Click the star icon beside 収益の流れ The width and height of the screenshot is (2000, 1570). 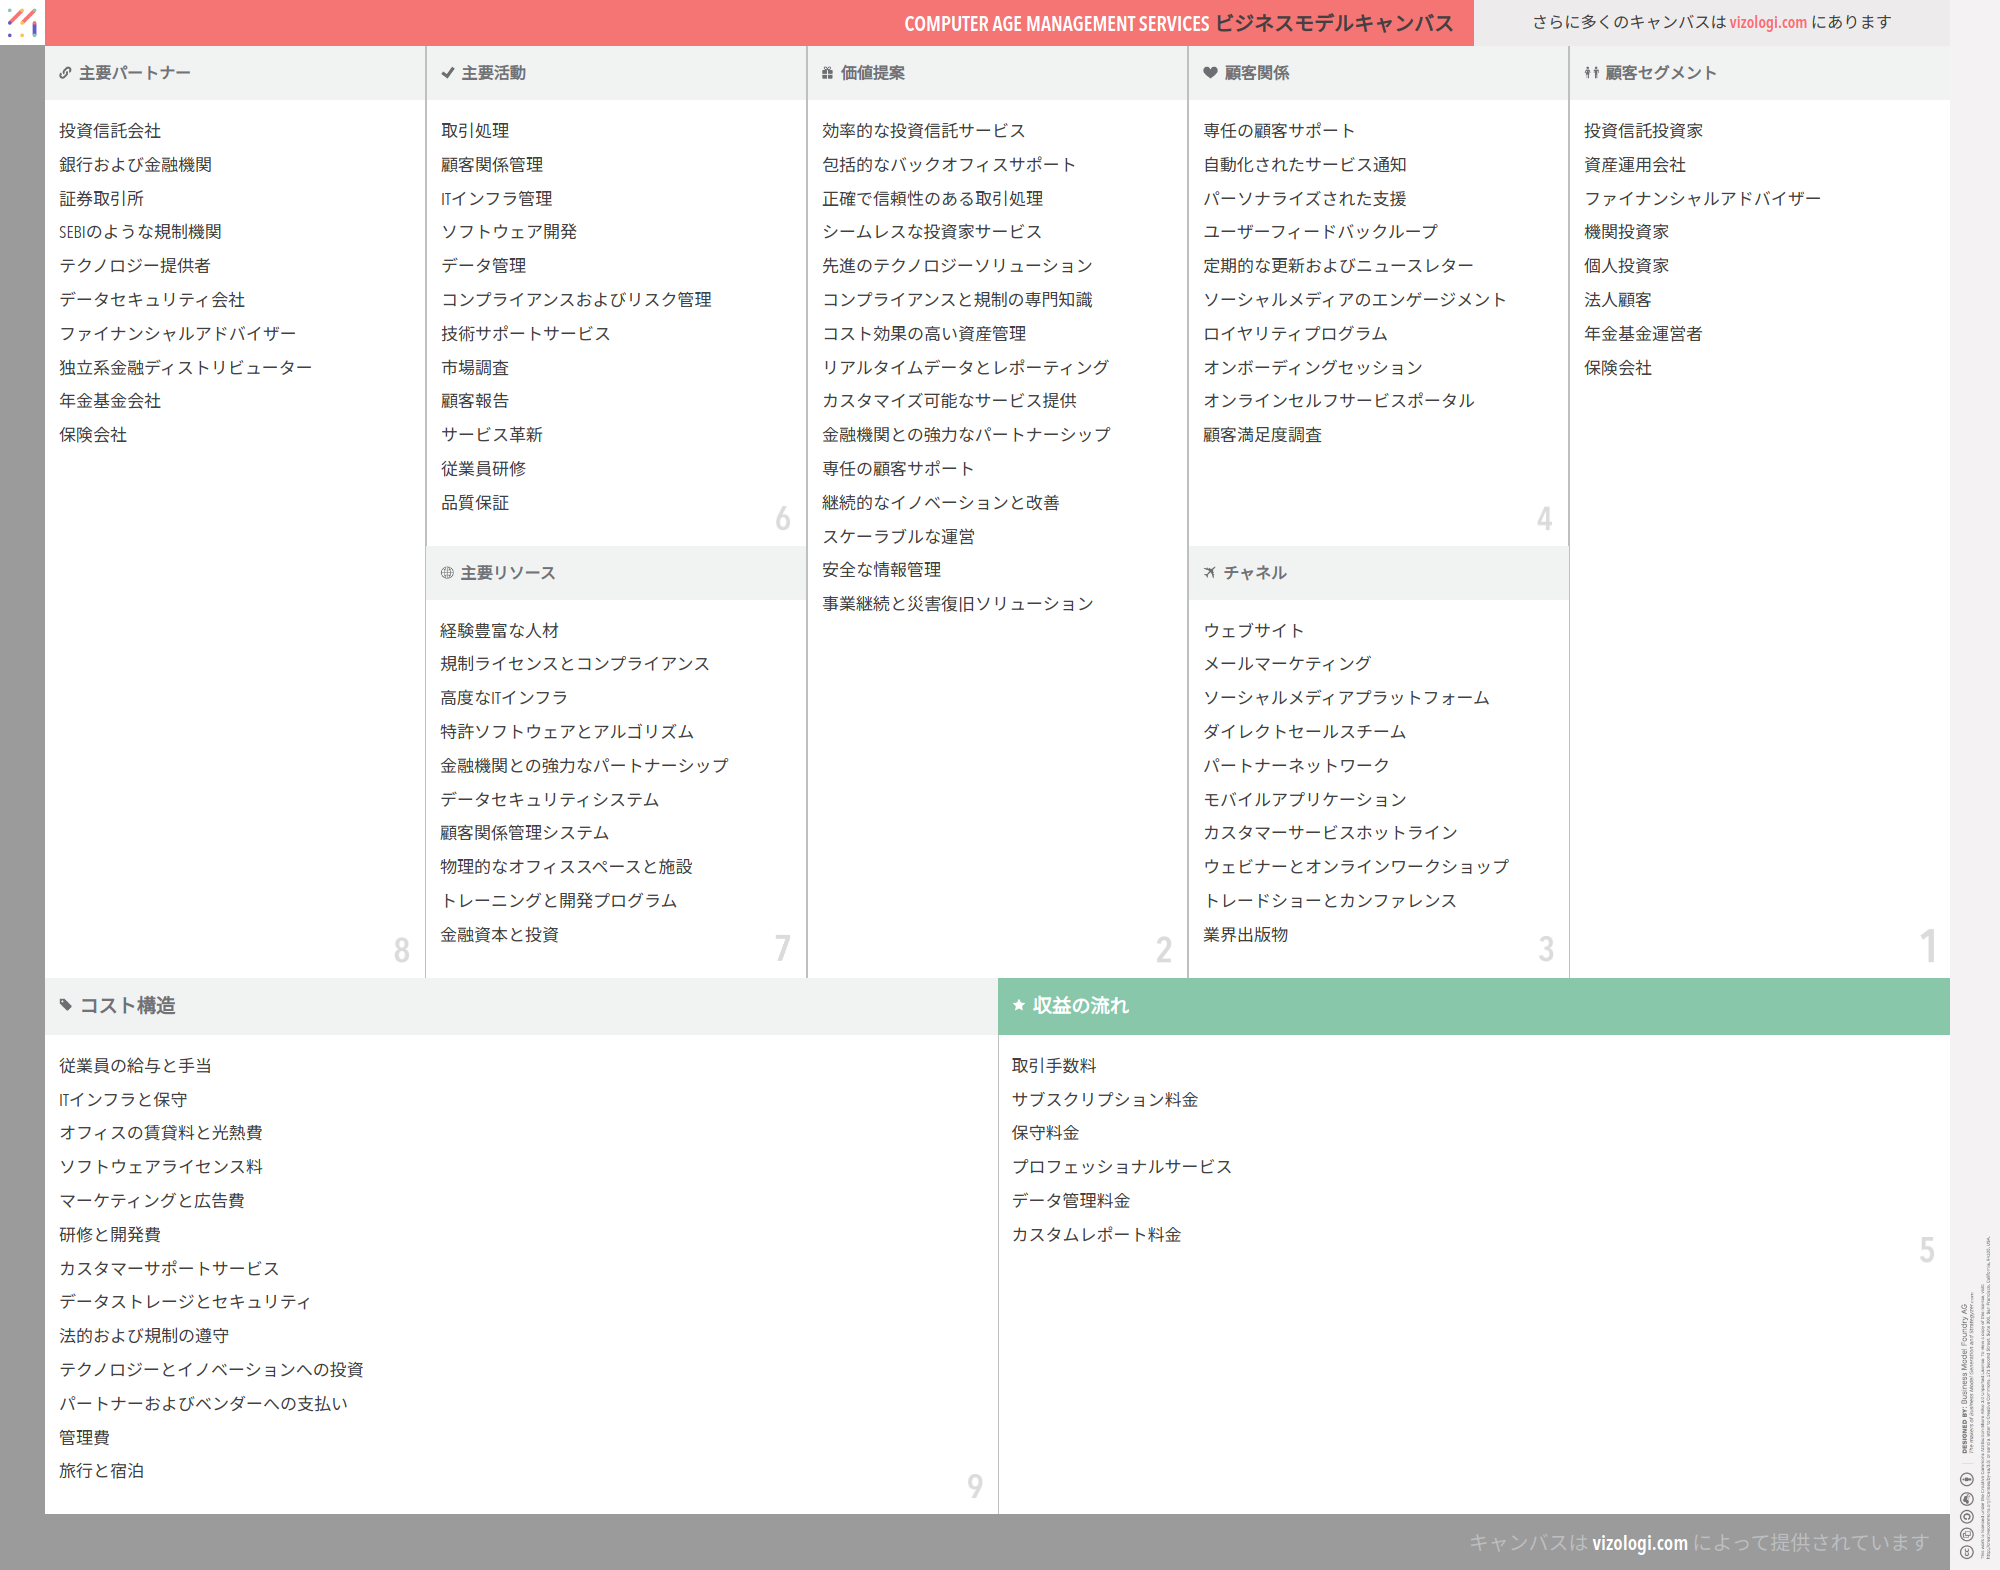(1019, 1005)
